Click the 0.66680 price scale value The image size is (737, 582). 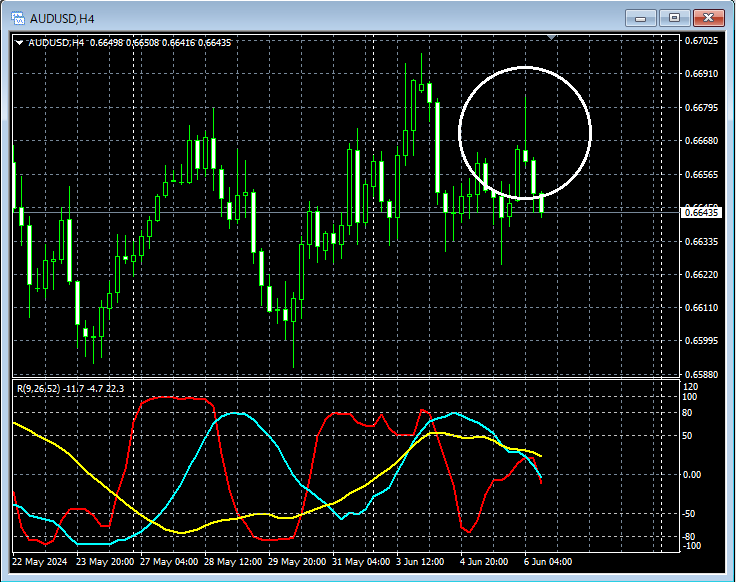tap(701, 141)
